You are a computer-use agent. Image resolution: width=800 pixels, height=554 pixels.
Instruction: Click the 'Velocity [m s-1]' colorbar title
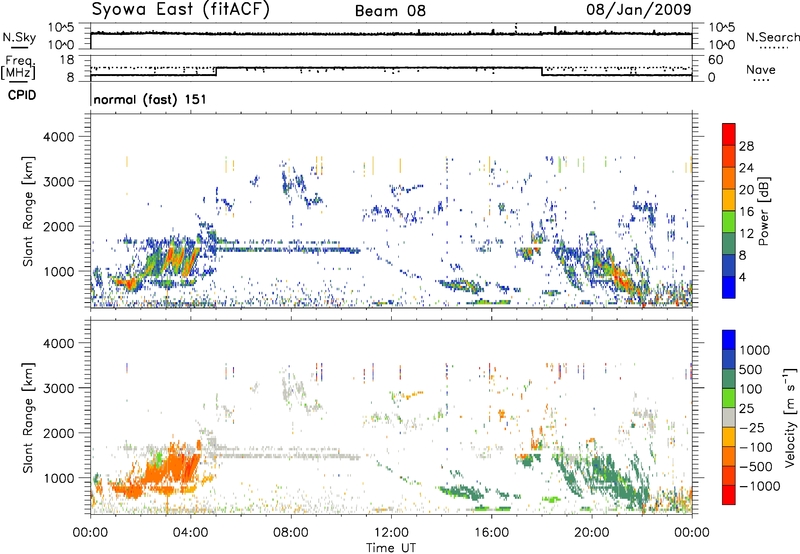[x=790, y=417]
